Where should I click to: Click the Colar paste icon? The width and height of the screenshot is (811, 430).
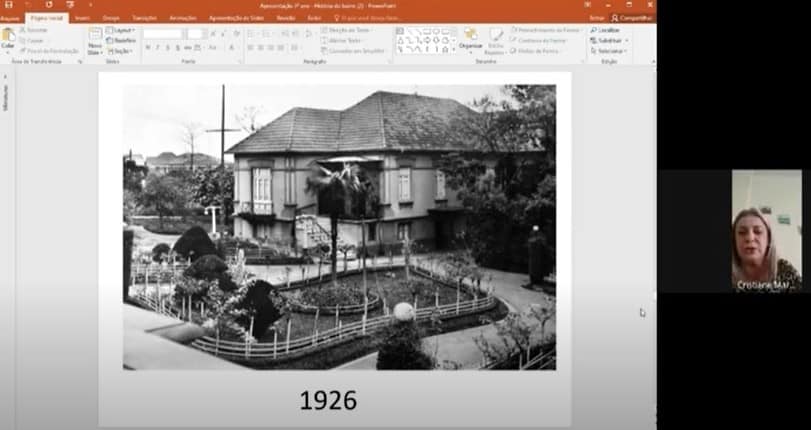point(8,35)
